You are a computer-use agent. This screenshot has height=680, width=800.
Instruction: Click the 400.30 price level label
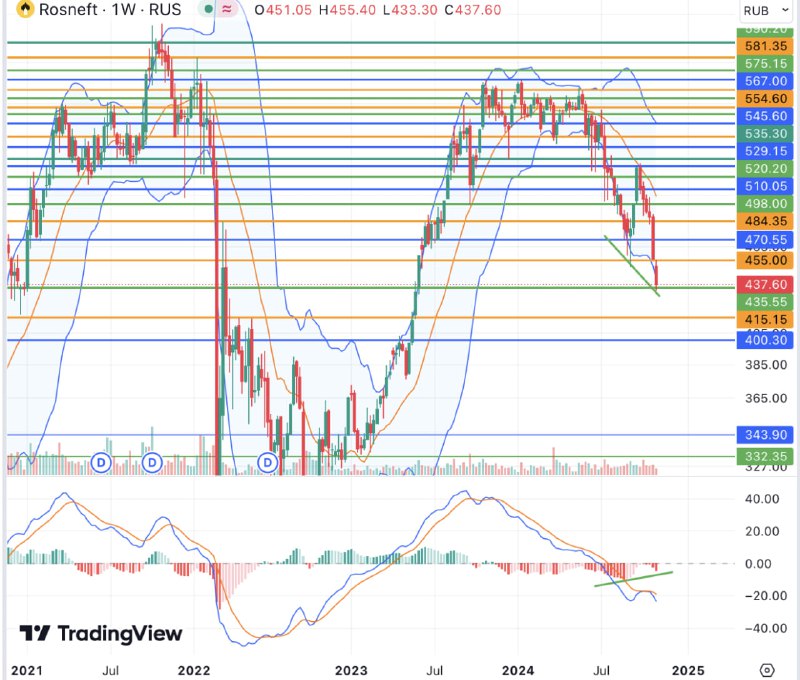click(x=765, y=340)
